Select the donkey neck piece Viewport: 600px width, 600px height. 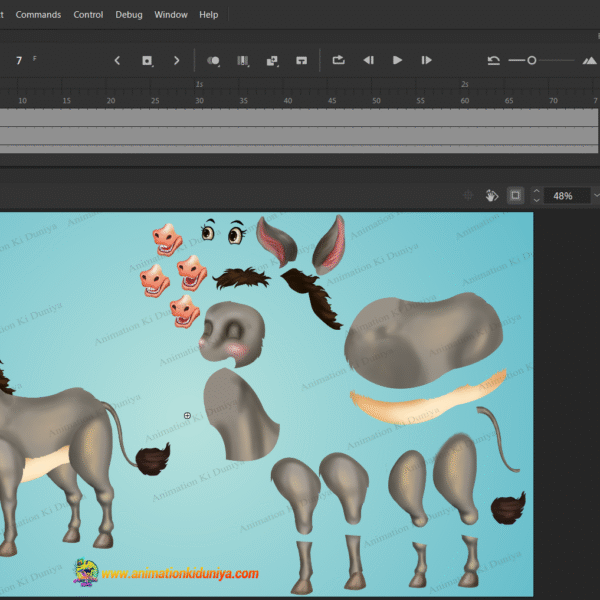(x=240, y=415)
